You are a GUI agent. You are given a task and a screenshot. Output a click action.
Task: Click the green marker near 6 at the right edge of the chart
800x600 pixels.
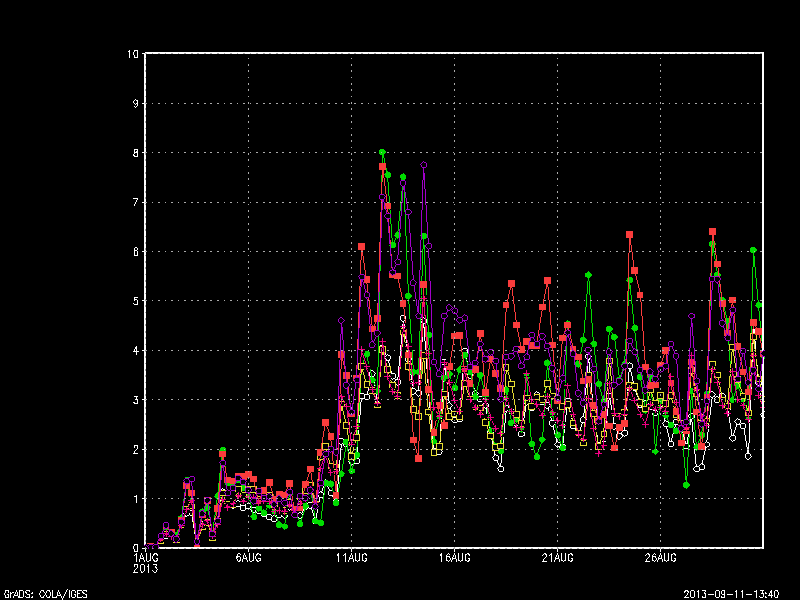(x=753, y=250)
